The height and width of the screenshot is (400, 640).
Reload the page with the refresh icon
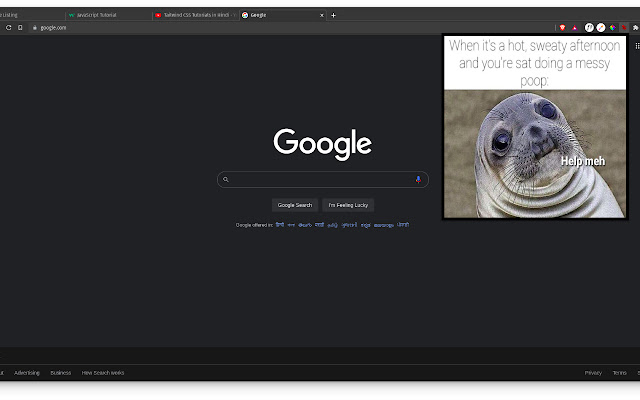[9, 28]
